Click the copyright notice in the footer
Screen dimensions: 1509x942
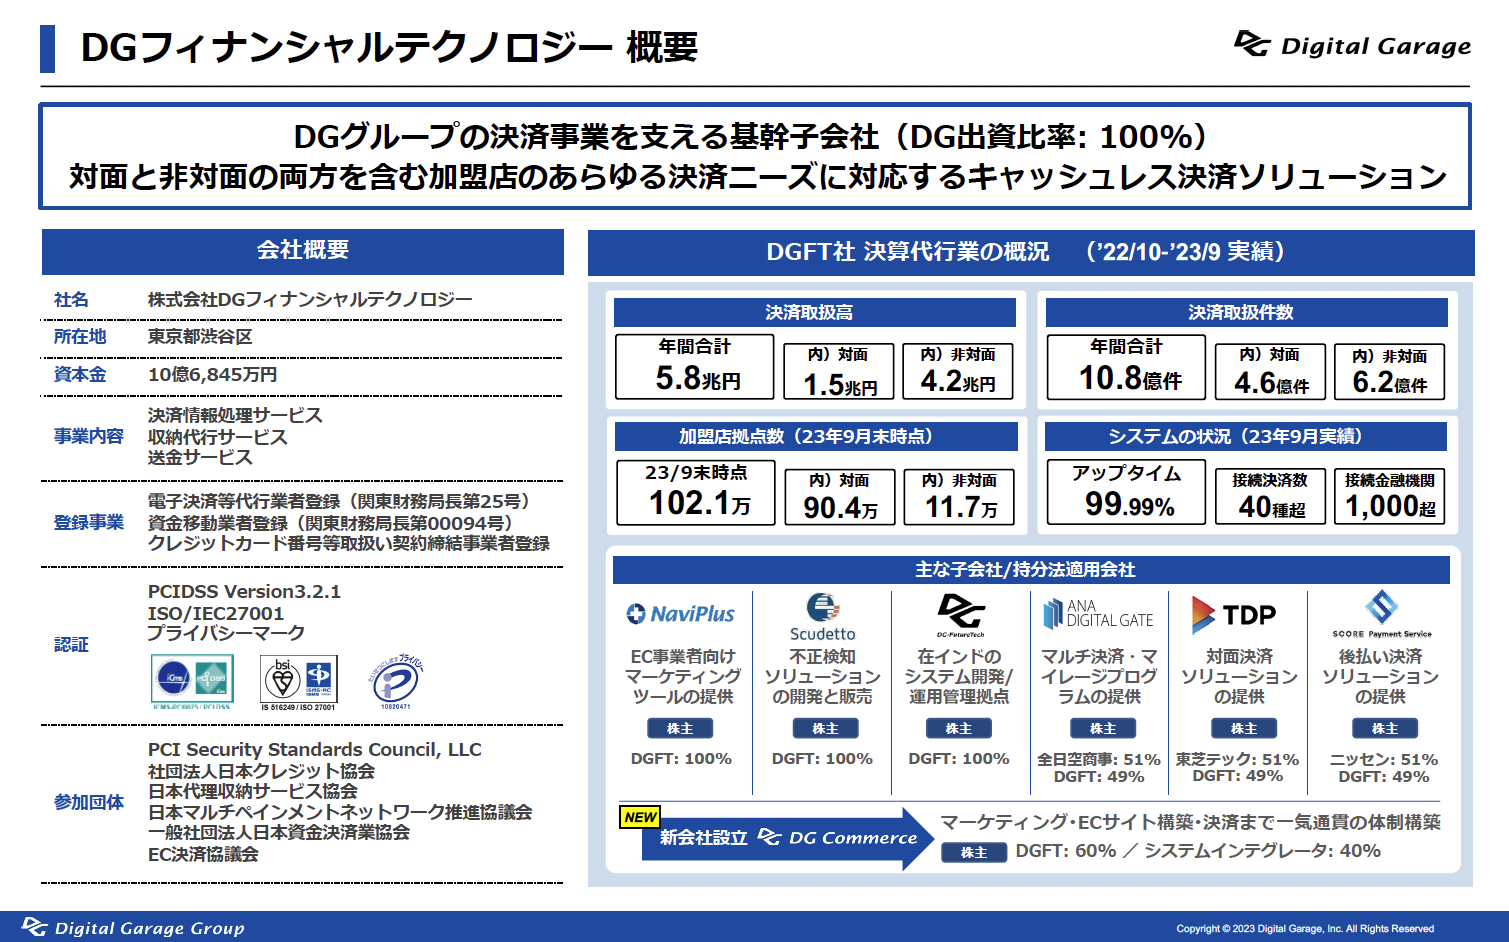click(1305, 929)
